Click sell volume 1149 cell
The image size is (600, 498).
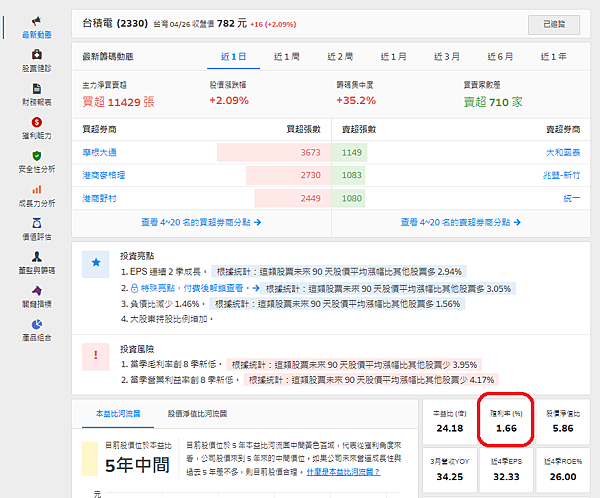(x=351, y=152)
